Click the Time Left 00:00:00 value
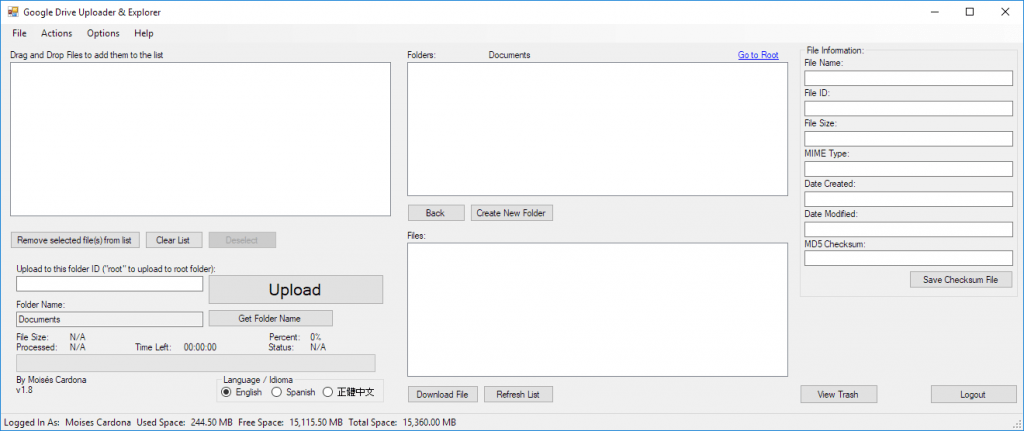1024x431 pixels. click(200, 347)
